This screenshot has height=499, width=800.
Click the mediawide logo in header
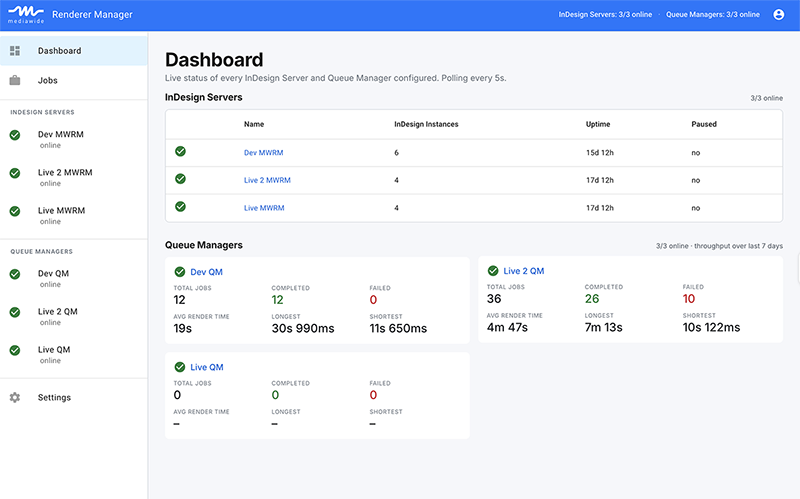point(26,14)
